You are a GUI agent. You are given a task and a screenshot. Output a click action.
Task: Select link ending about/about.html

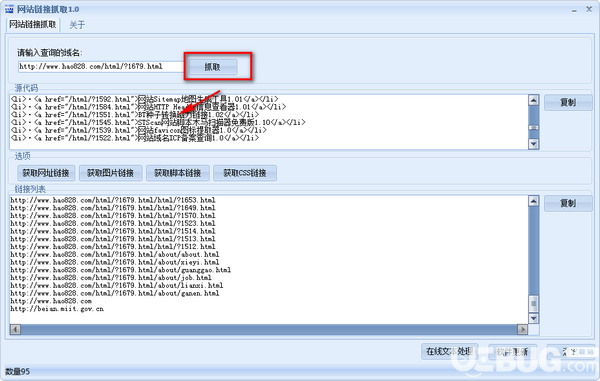point(115,254)
